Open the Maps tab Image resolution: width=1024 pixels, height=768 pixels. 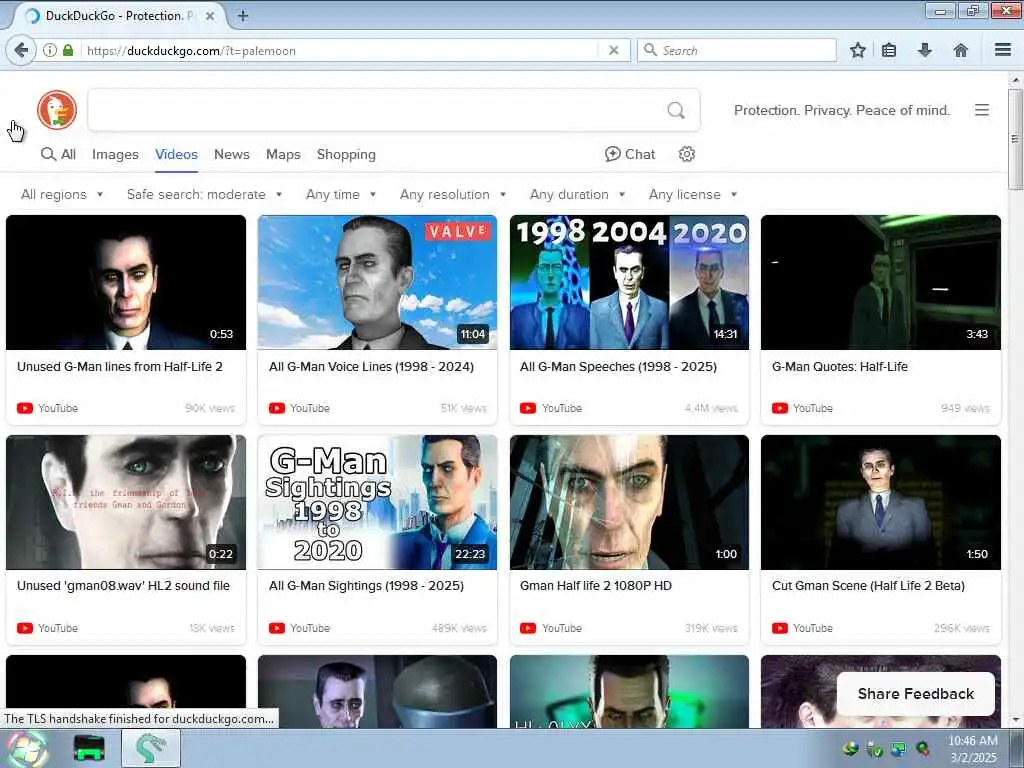coord(283,154)
